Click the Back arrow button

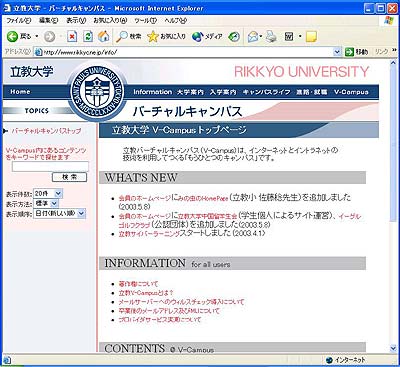(x=13, y=36)
